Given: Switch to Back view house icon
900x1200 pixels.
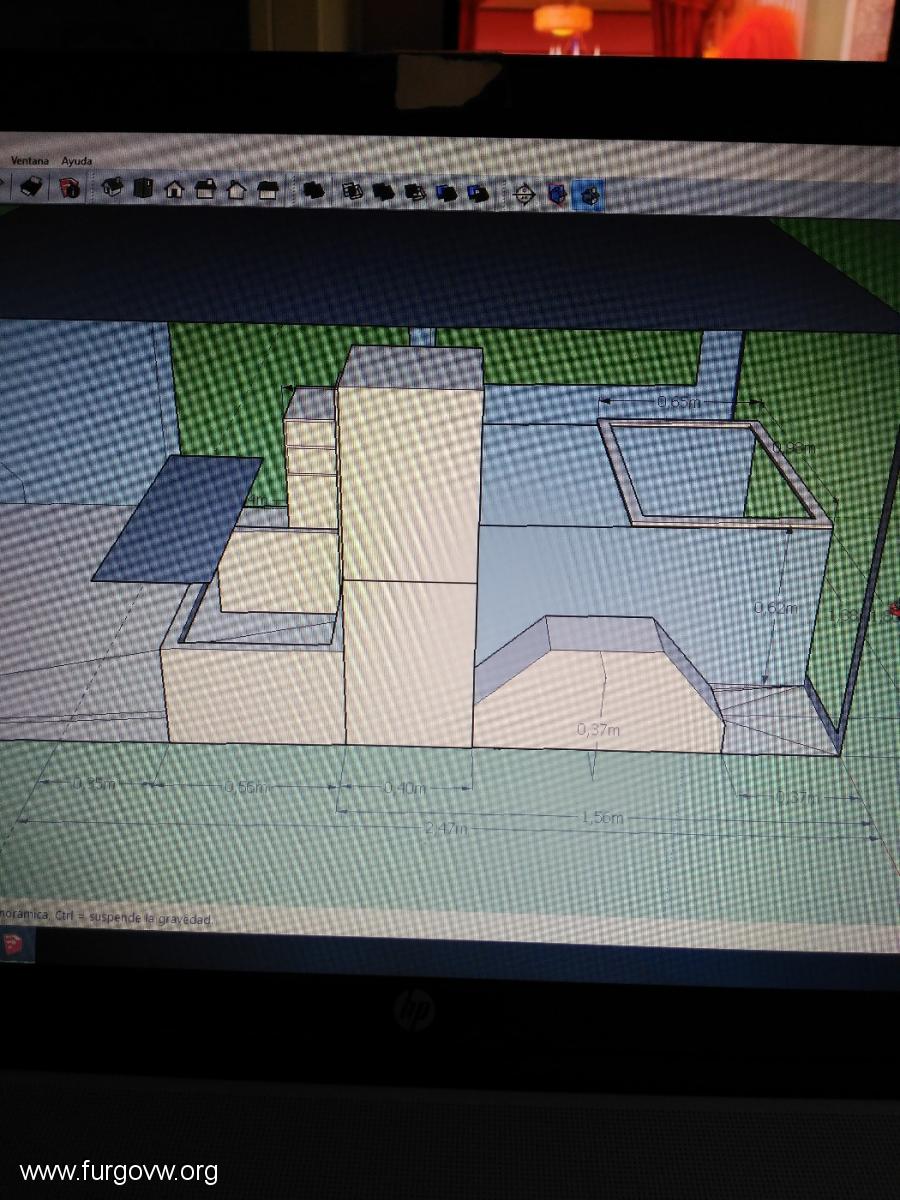Looking at the screenshot, I should pos(237,189).
